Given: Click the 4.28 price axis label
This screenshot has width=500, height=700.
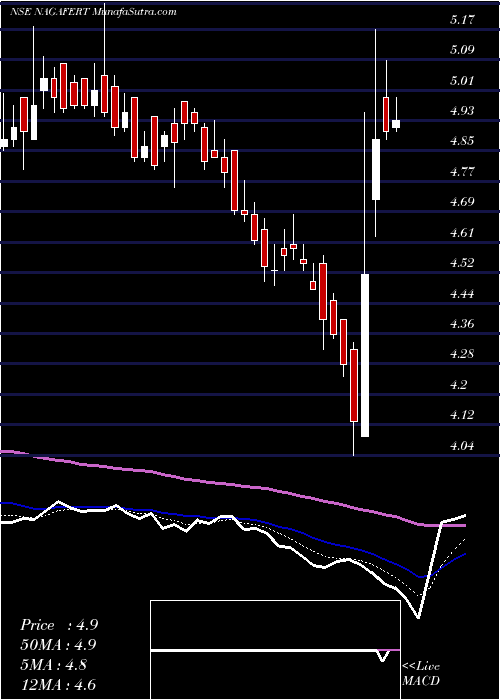Looking at the screenshot, I should (462, 354).
